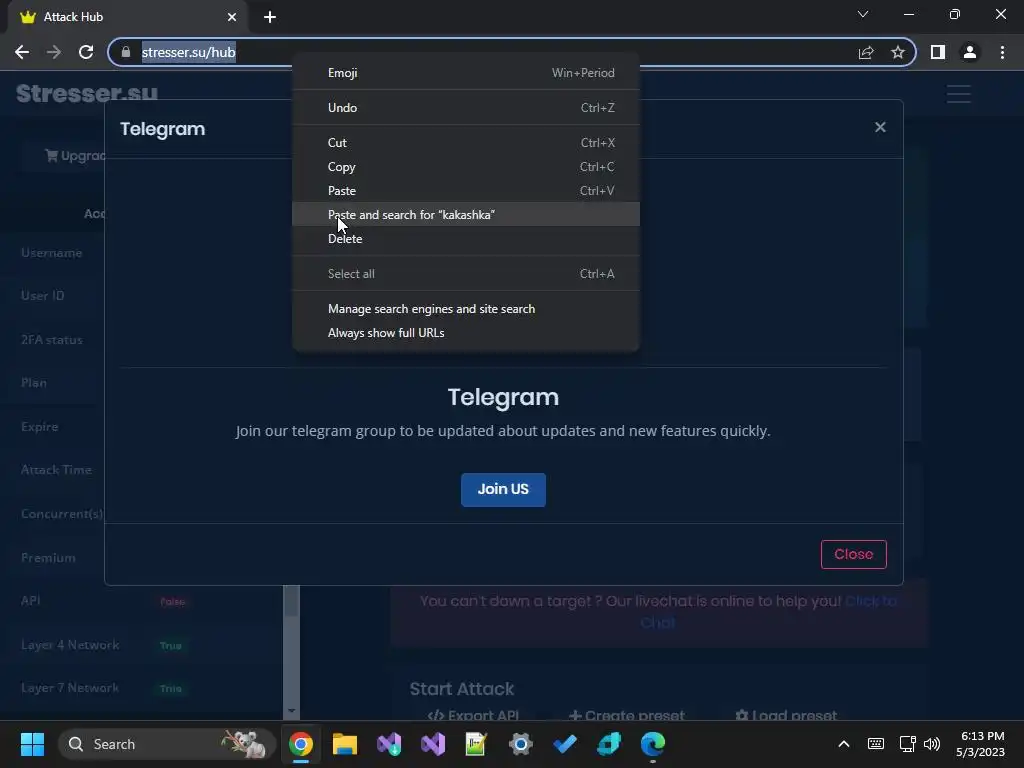
Task: Open network status in the system tray
Action: pyautogui.click(x=907, y=744)
